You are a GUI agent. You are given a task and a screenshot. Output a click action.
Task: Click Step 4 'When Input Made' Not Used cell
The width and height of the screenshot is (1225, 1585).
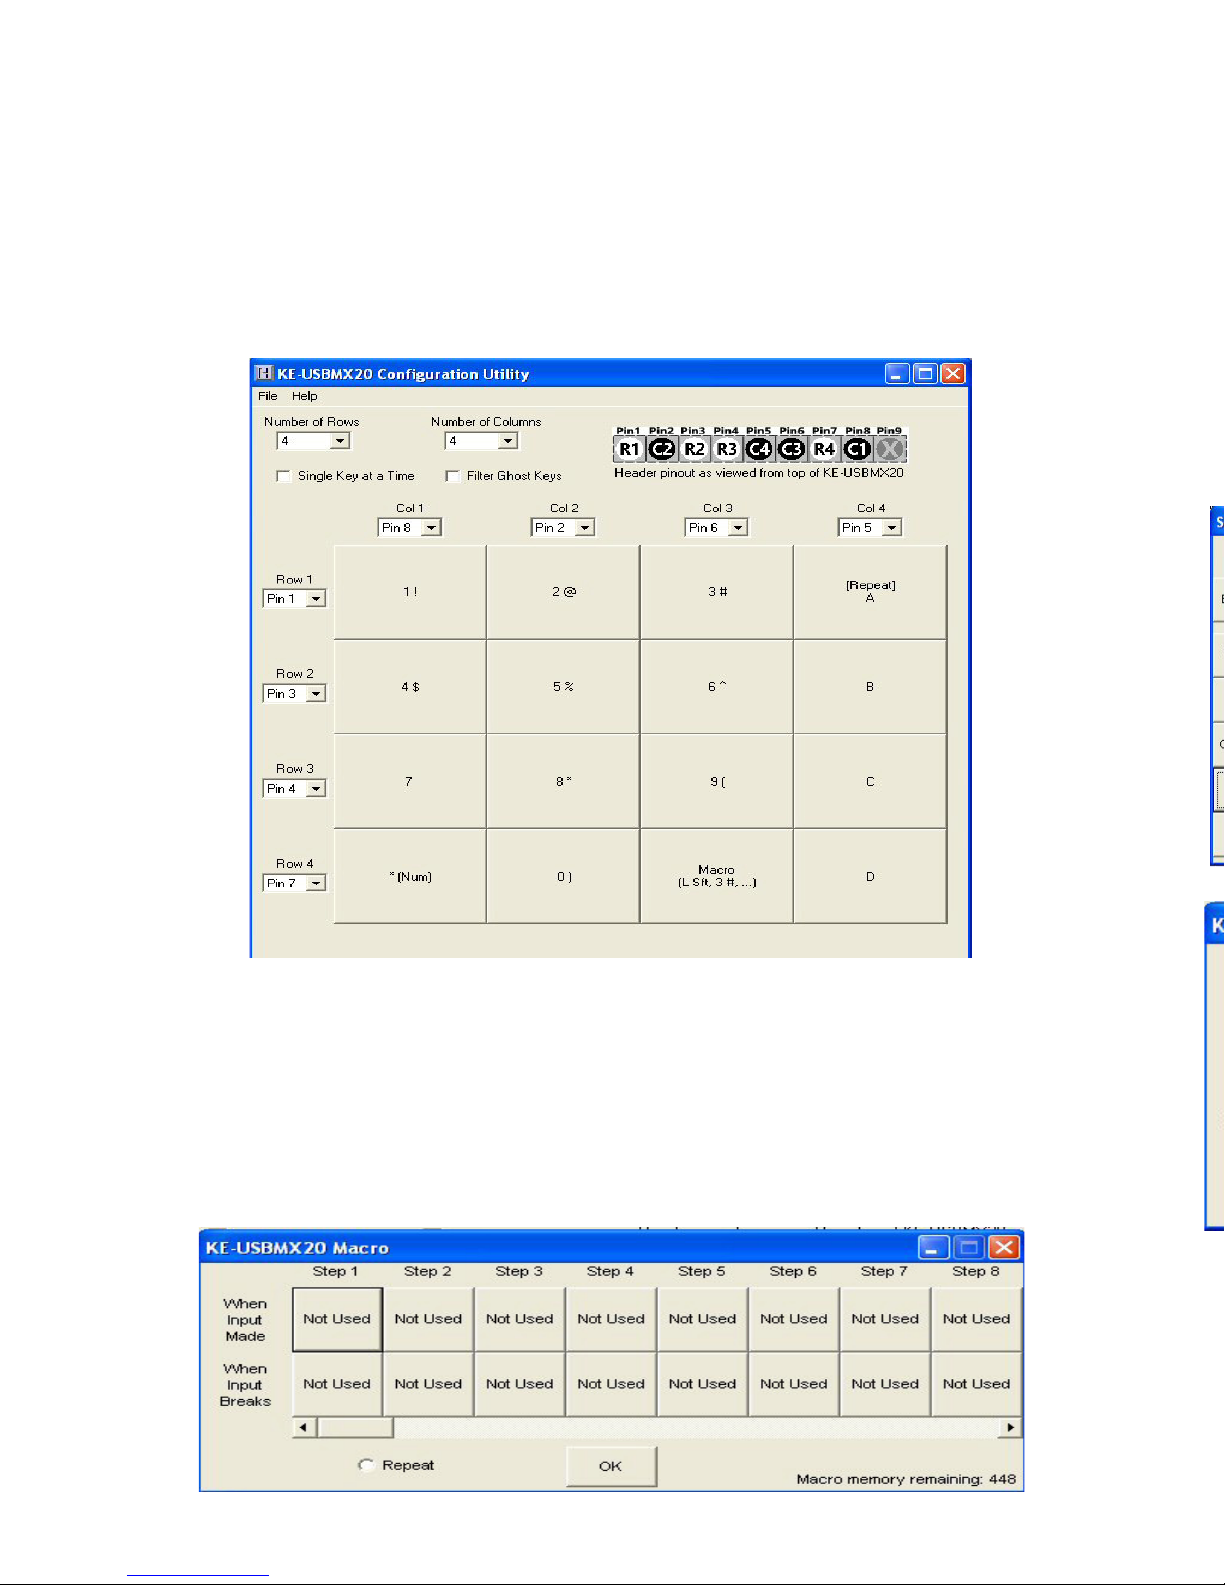coord(611,1319)
